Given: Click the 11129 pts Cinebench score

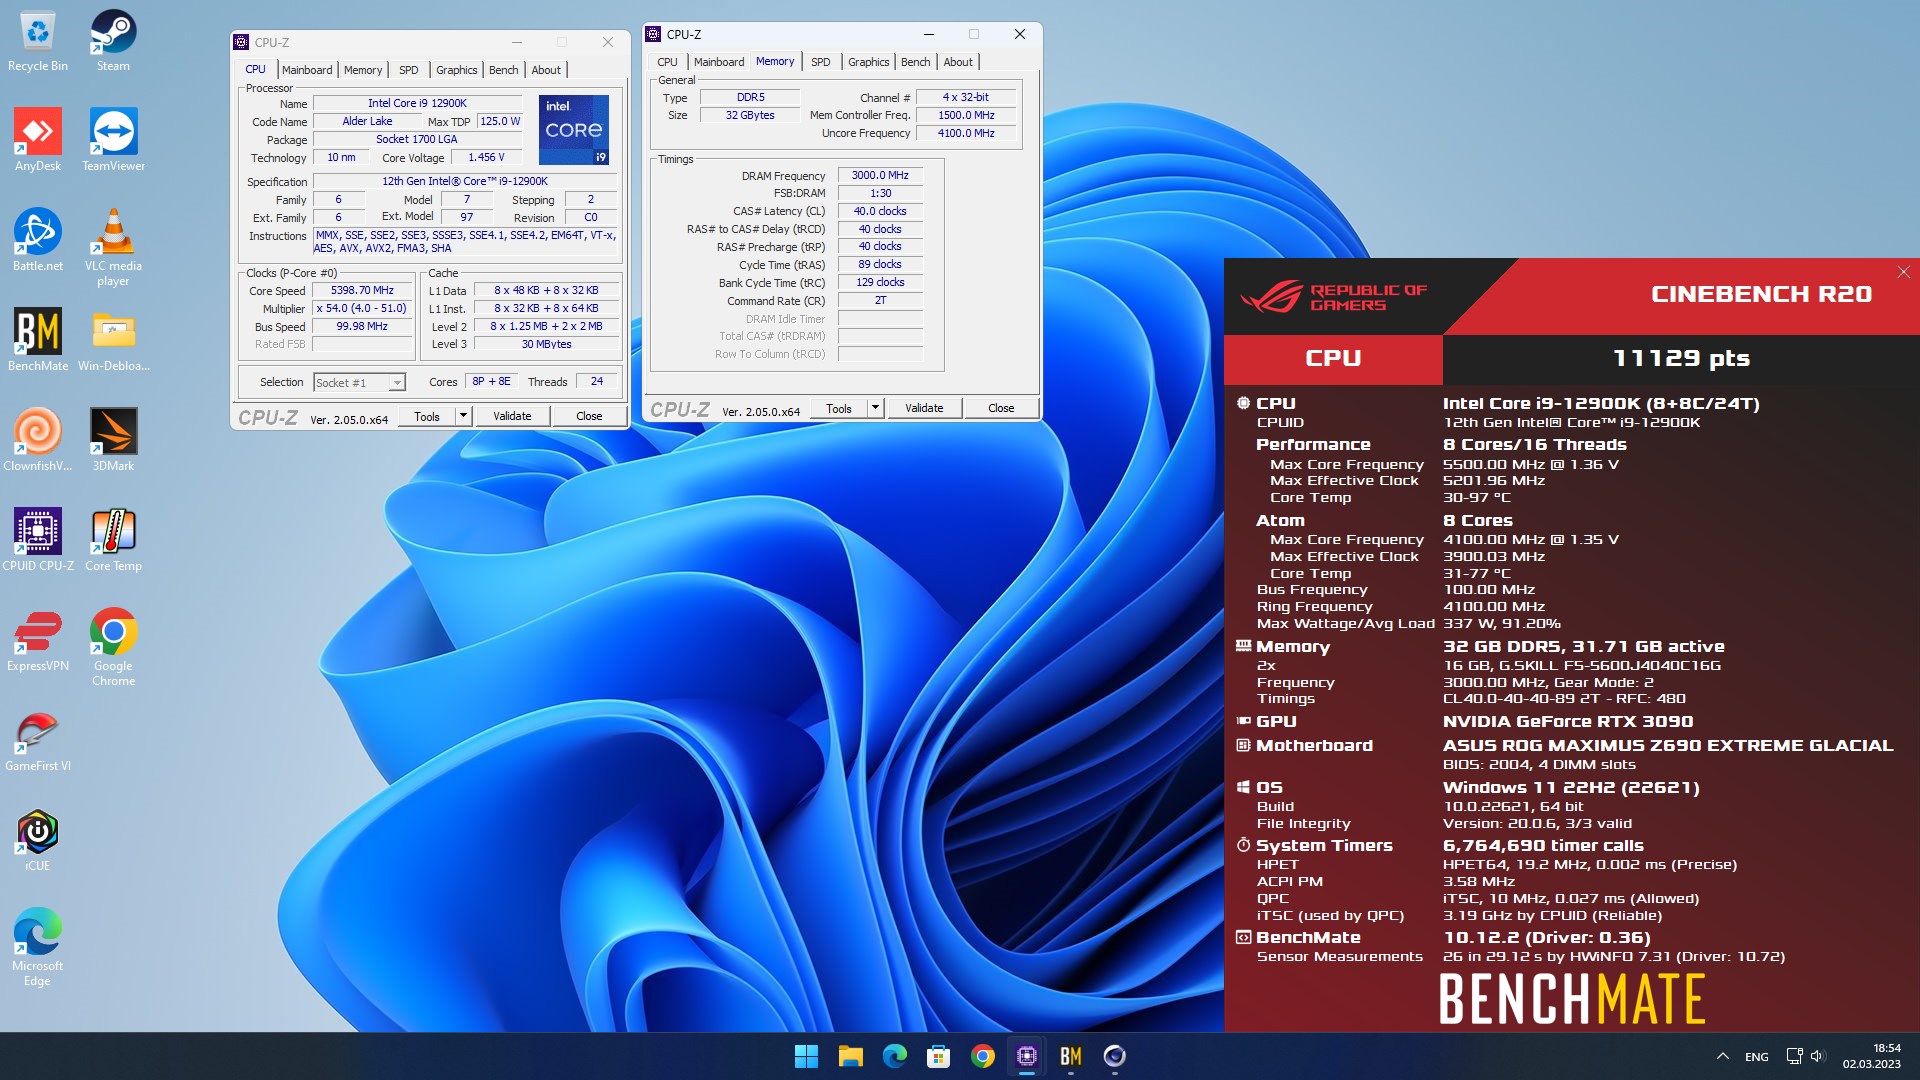Looking at the screenshot, I should pyautogui.click(x=1681, y=358).
